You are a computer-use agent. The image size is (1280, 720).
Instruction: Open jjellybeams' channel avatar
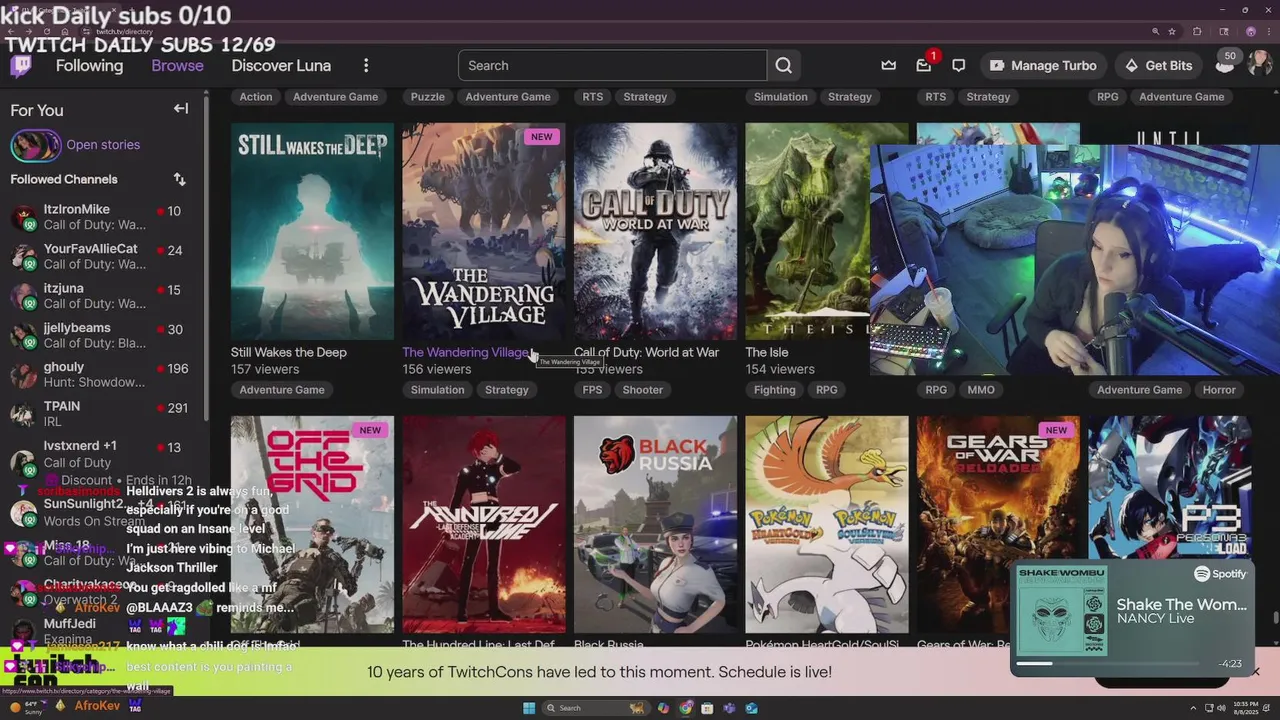click(x=24, y=335)
